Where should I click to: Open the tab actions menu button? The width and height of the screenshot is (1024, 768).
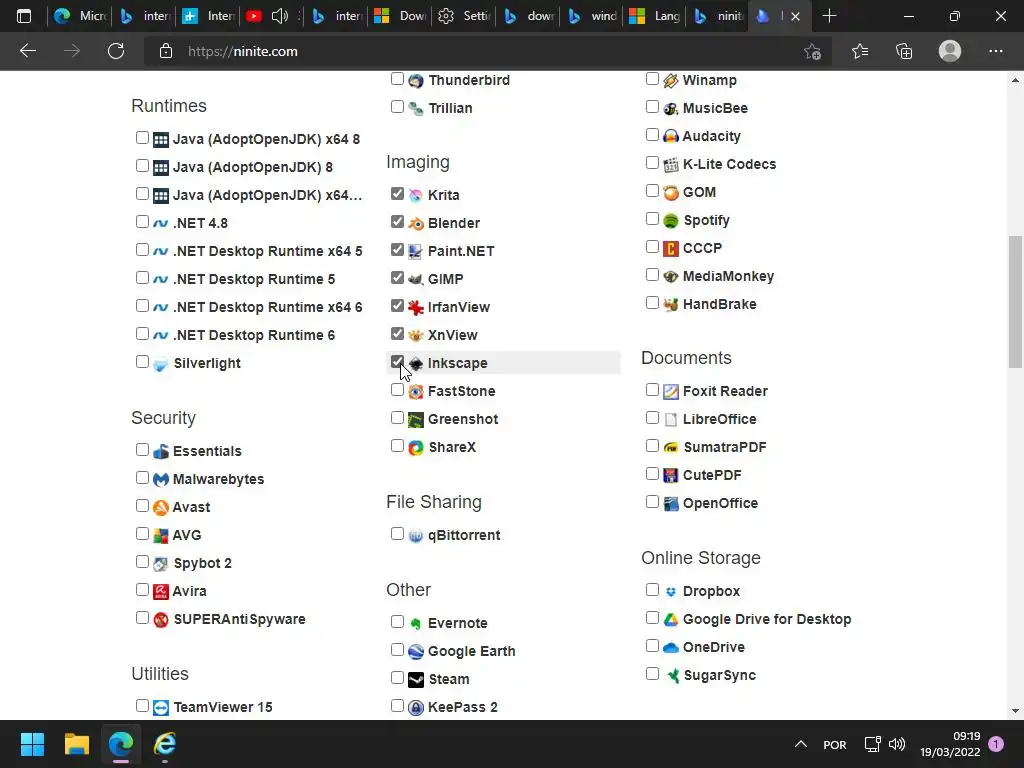[x=24, y=16]
